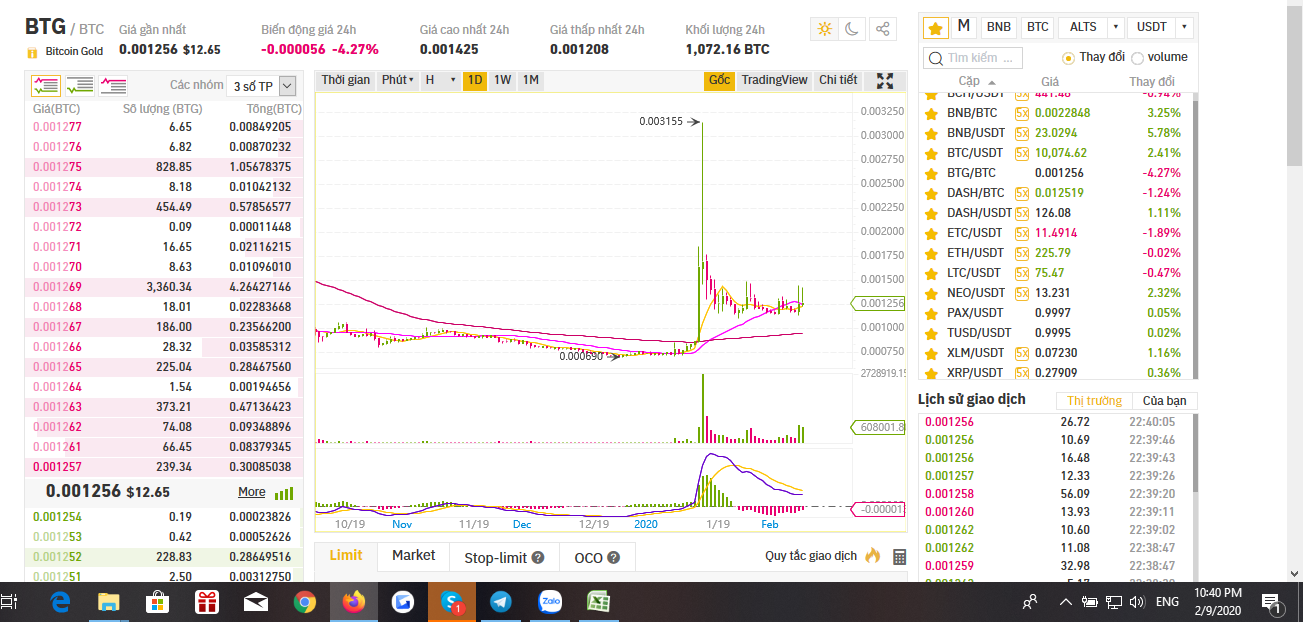
Task: Unfavorite the ETH/USDT star
Action: click(x=932, y=253)
